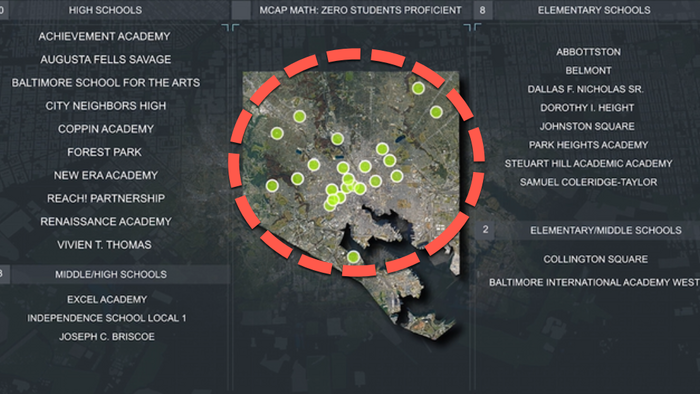Select the High Schools section header
The width and height of the screenshot is (700, 394).
pyautogui.click(x=105, y=10)
